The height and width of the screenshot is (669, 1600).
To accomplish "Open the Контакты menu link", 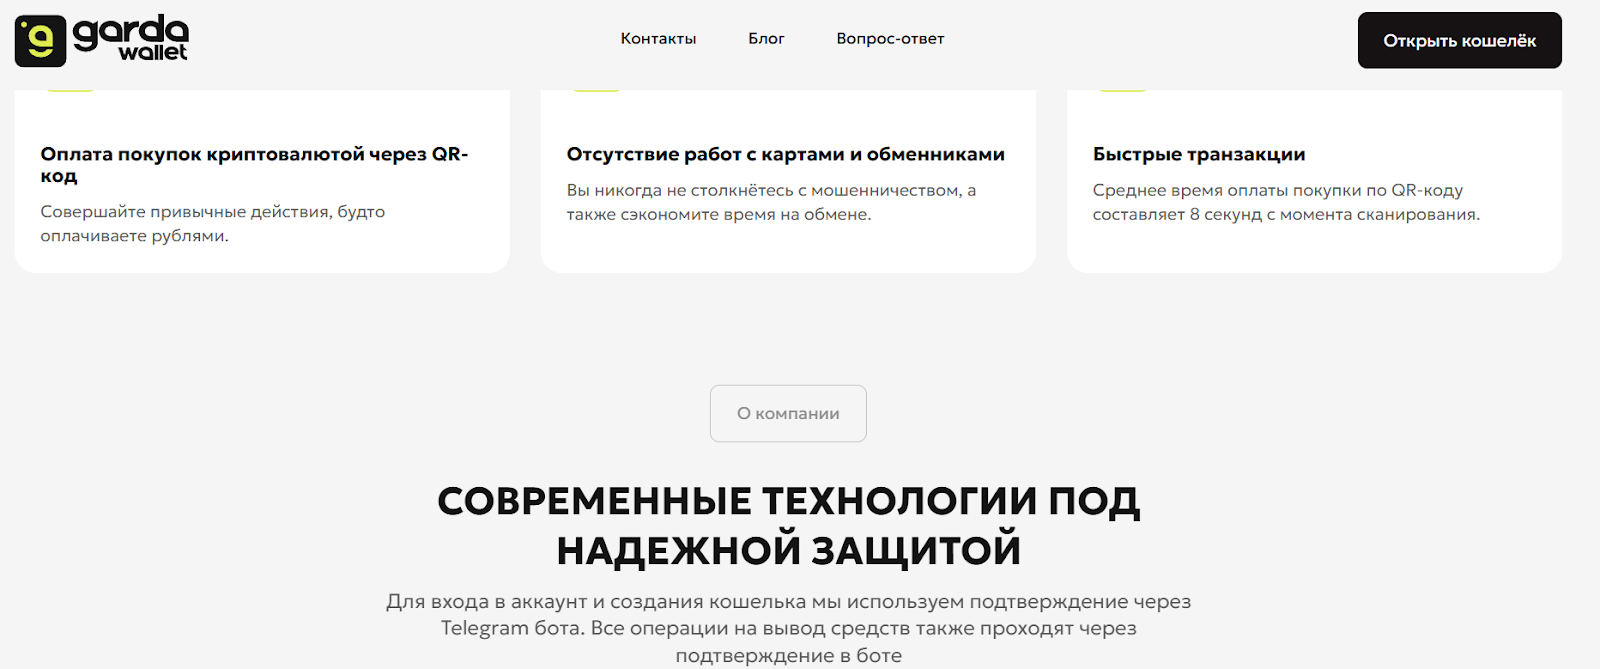I will coord(658,39).
